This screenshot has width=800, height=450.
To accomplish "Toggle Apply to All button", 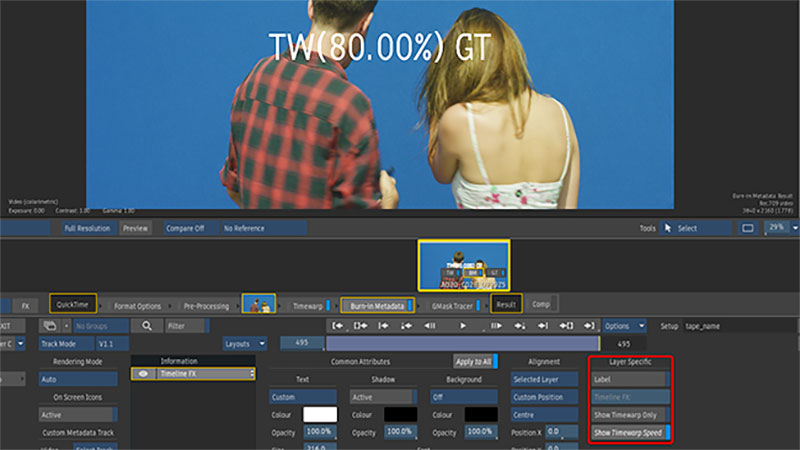I will [x=475, y=362].
